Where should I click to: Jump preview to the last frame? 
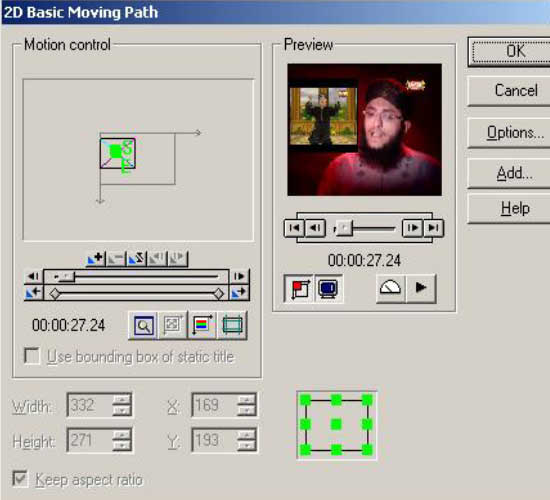pos(434,228)
